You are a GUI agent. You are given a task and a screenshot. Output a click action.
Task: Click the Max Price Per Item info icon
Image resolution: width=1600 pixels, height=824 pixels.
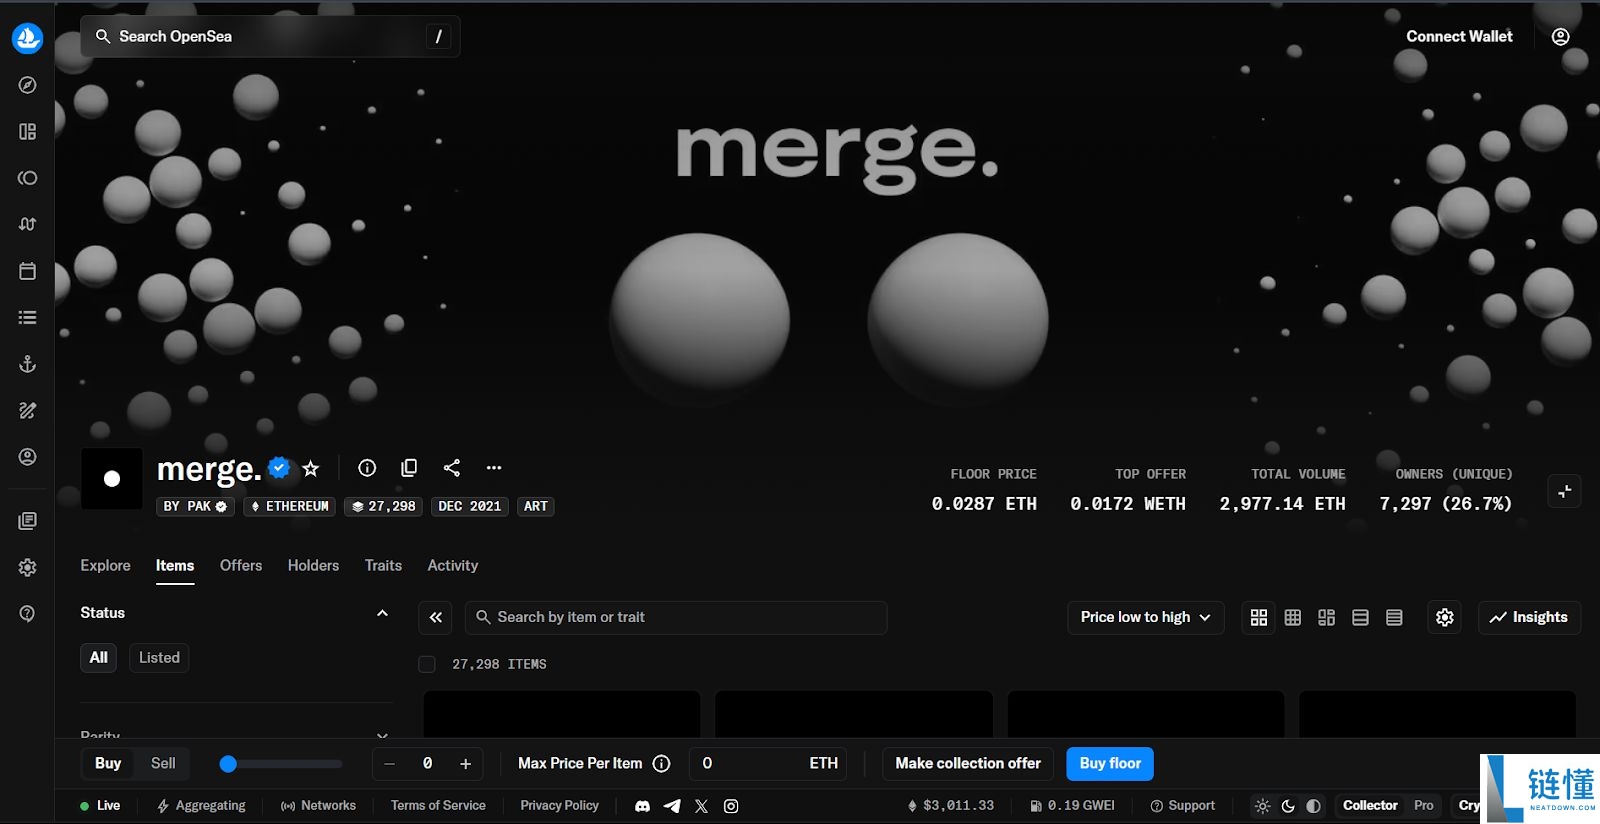point(661,764)
